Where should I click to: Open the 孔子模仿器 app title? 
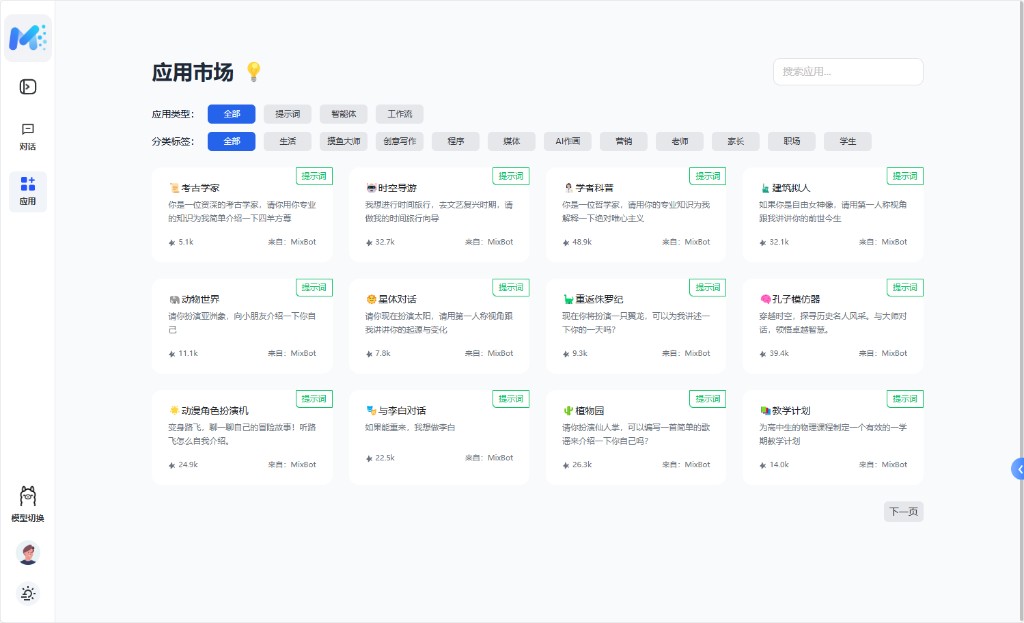pyautogui.click(x=796, y=300)
